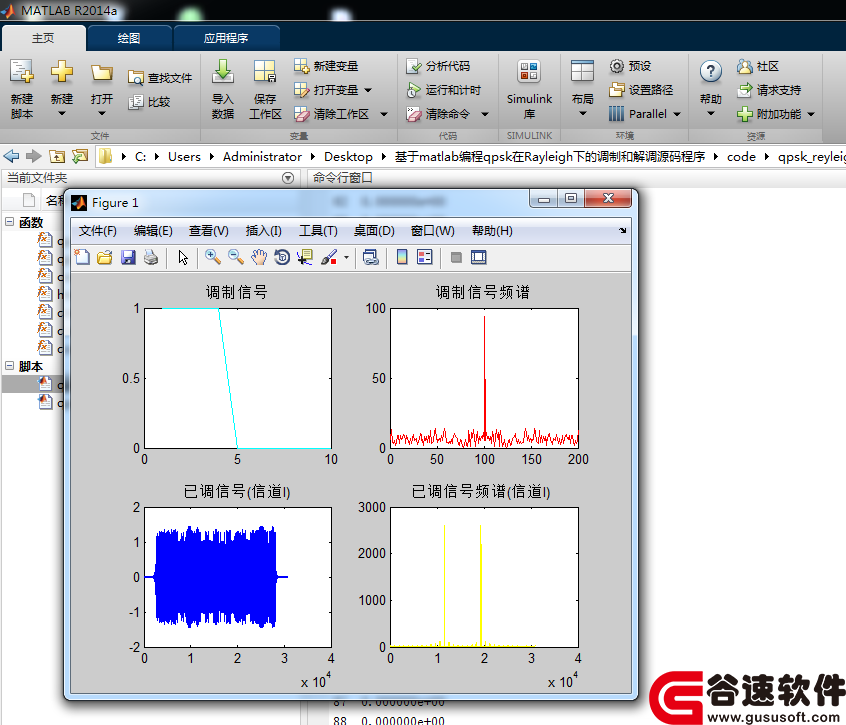
Task: Click the Forward navigation arrow
Action: pyautogui.click(x=33, y=156)
